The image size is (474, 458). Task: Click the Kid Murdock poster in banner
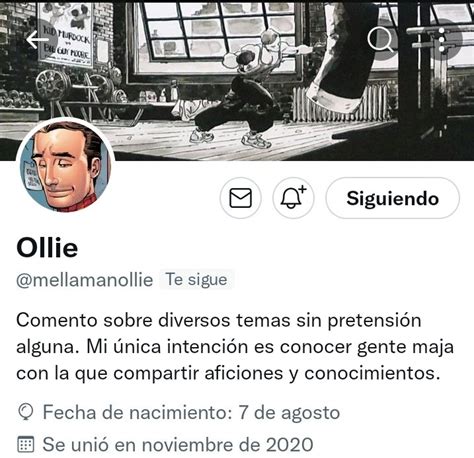coord(65,35)
